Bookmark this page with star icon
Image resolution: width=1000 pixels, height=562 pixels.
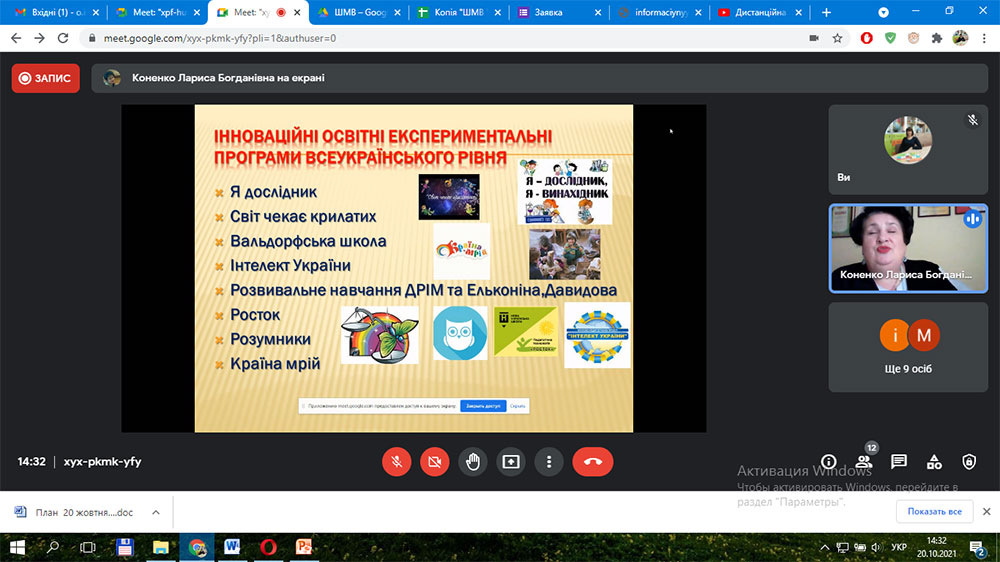point(837,38)
